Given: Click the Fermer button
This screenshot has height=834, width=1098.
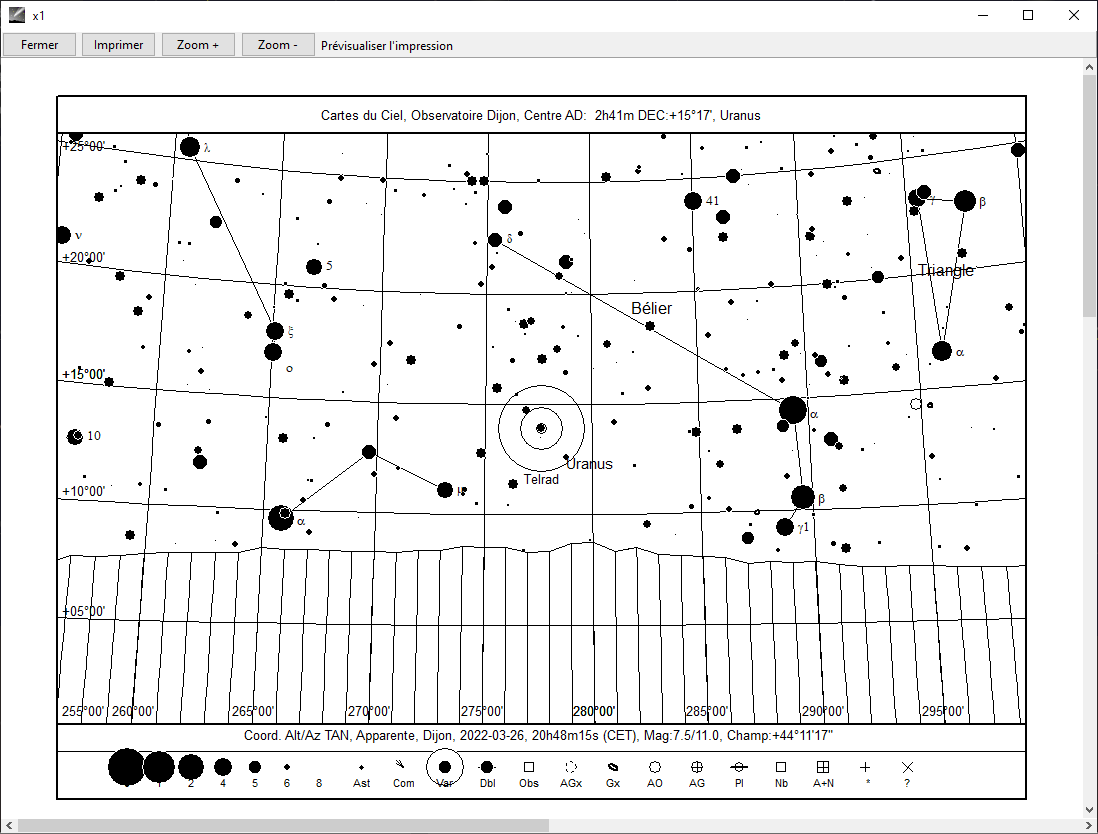Looking at the screenshot, I should [40, 45].
